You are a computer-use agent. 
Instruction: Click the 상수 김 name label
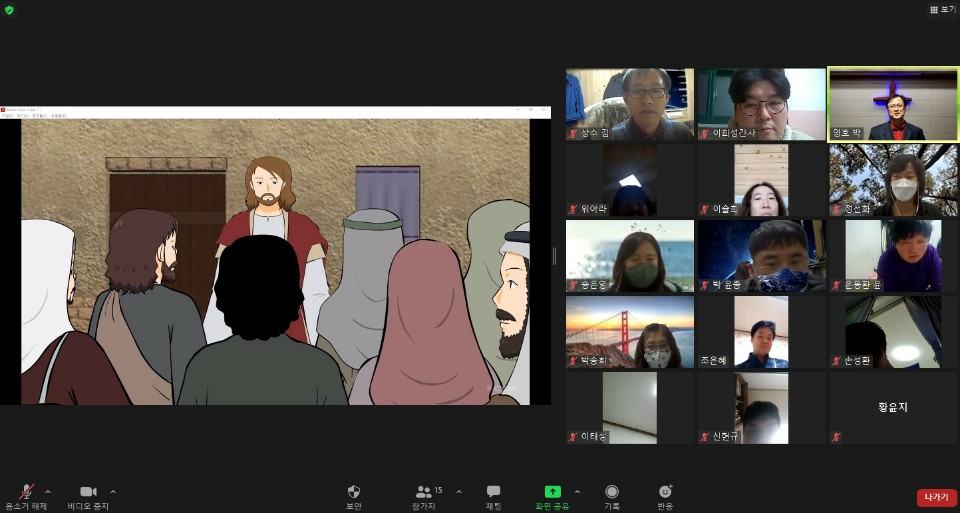(x=594, y=133)
